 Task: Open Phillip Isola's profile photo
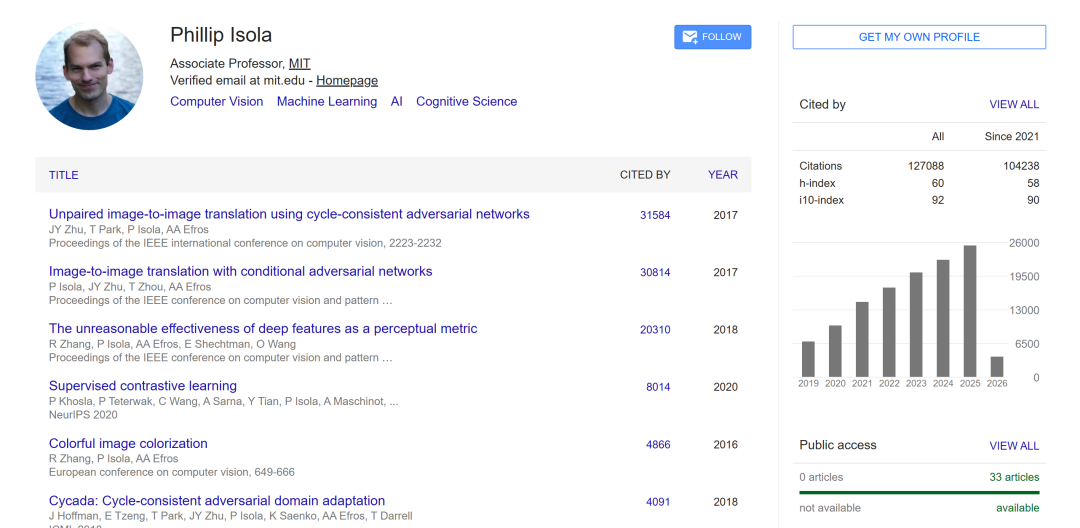click(89, 76)
